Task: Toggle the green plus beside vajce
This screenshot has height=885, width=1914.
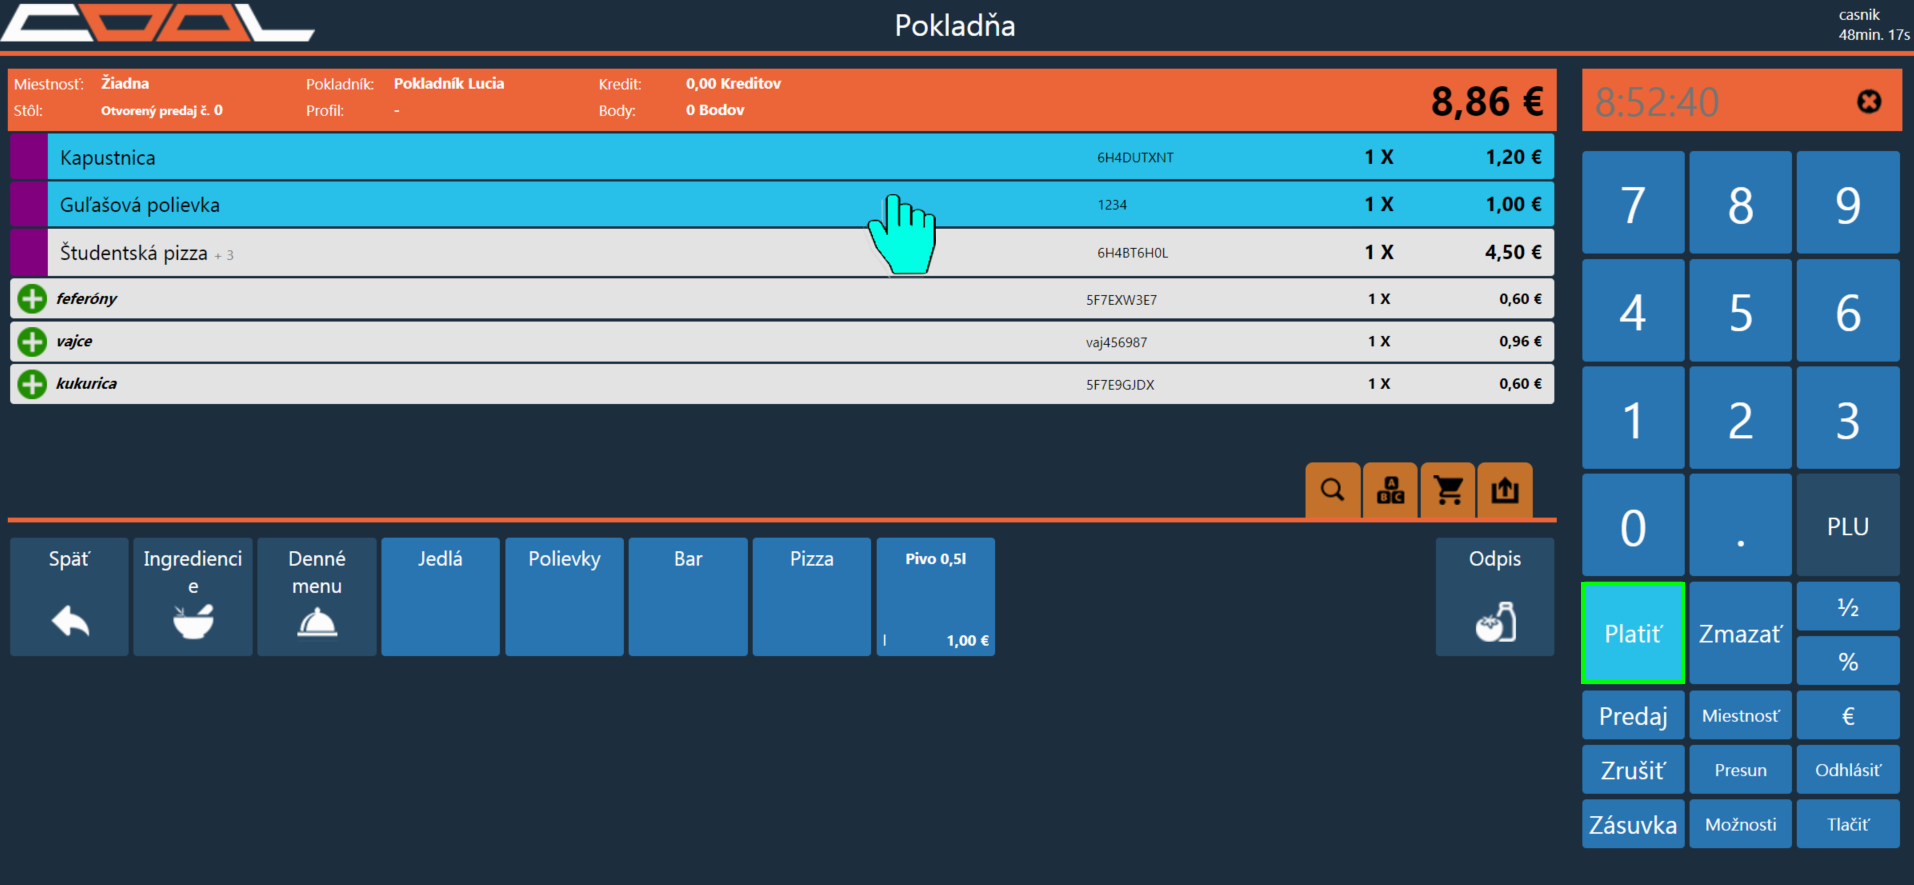Action: pos(32,342)
